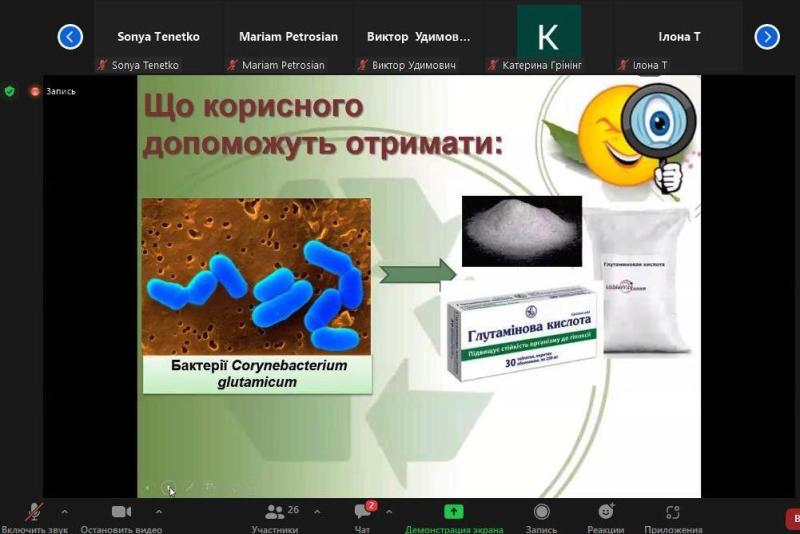The width and height of the screenshot is (800, 534).
Task: Click the Запись recording status label
Action: [61, 91]
